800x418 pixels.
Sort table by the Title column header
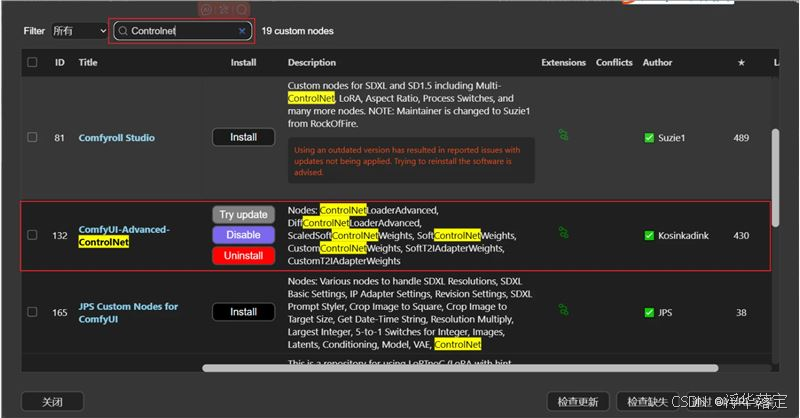(88, 62)
